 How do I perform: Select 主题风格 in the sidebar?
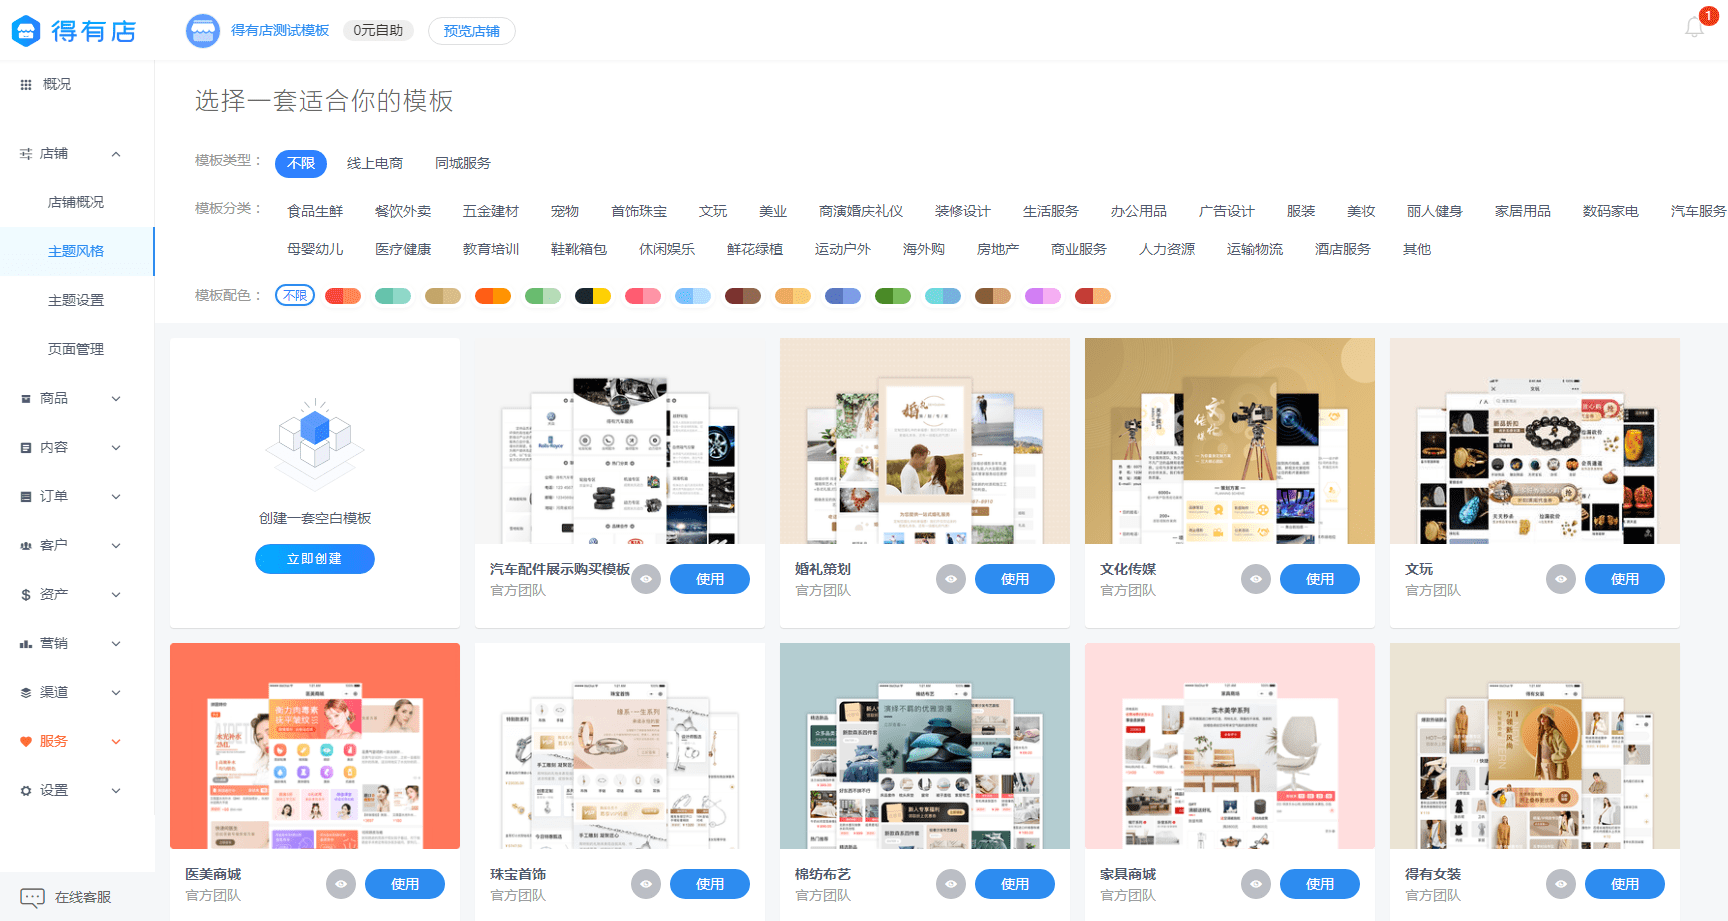(x=76, y=251)
